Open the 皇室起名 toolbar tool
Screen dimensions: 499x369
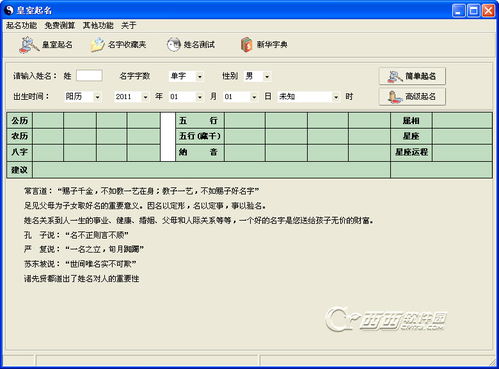(x=46, y=45)
